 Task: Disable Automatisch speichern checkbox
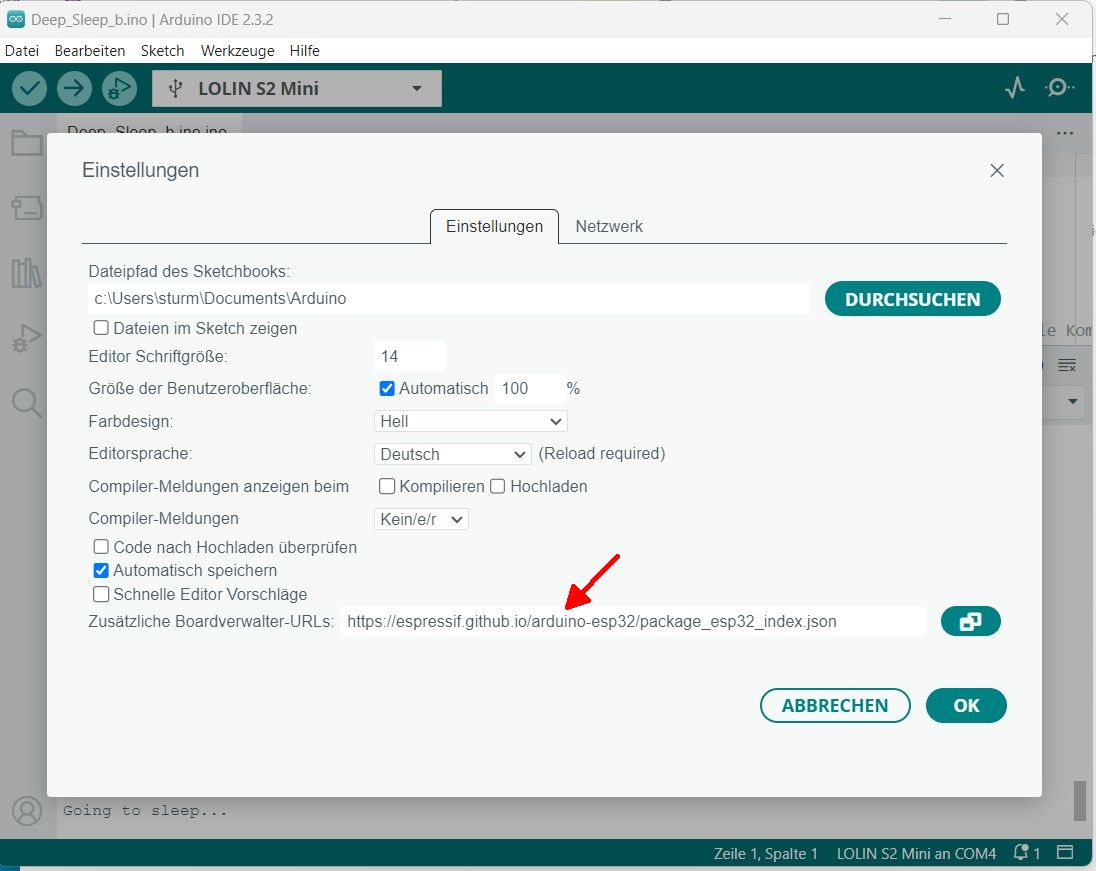101,571
